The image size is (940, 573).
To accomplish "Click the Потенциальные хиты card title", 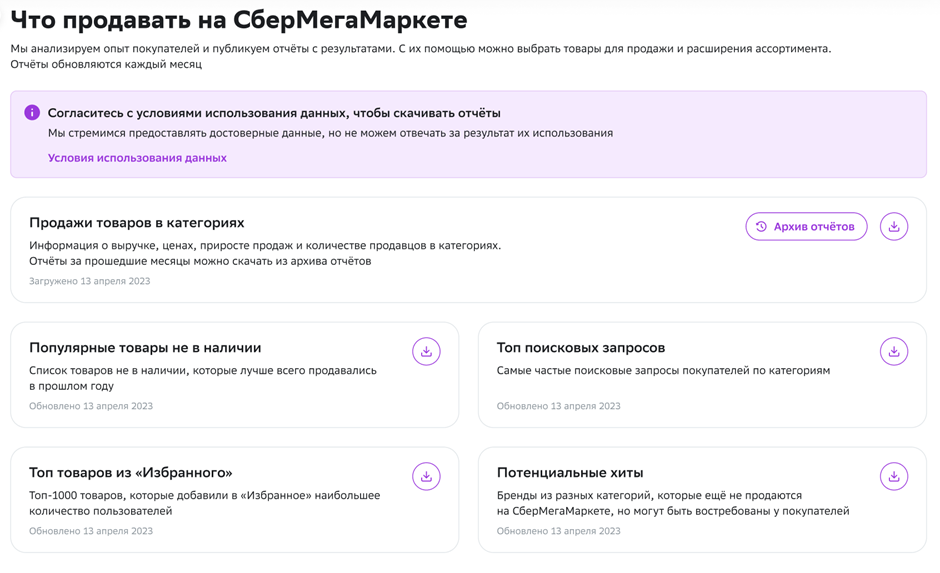I will (x=570, y=473).
